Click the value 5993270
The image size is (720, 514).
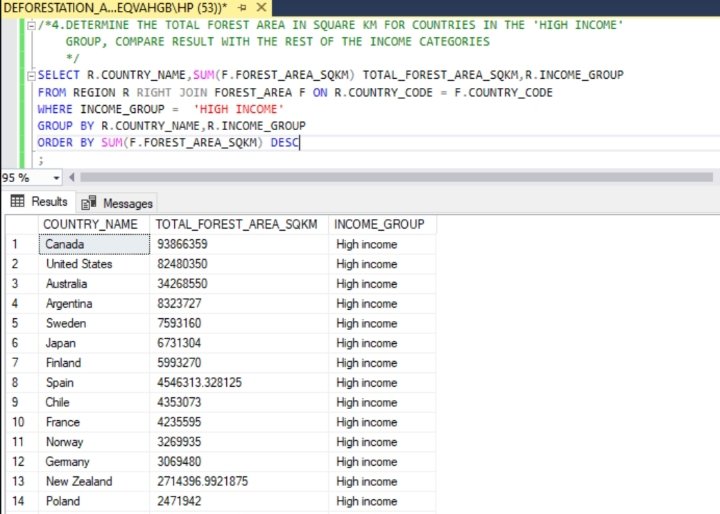tap(179, 363)
